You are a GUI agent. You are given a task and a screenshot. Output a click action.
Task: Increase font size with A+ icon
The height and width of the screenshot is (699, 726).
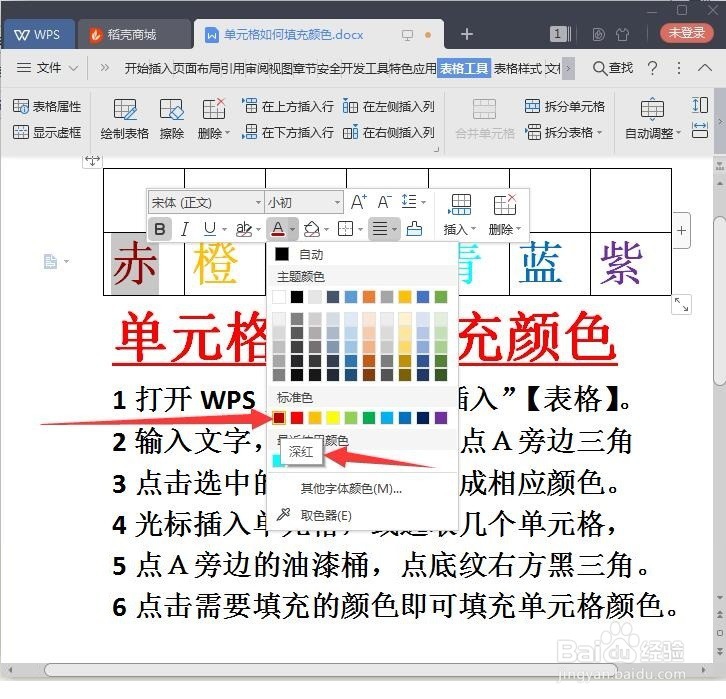(x=359, y=202)
